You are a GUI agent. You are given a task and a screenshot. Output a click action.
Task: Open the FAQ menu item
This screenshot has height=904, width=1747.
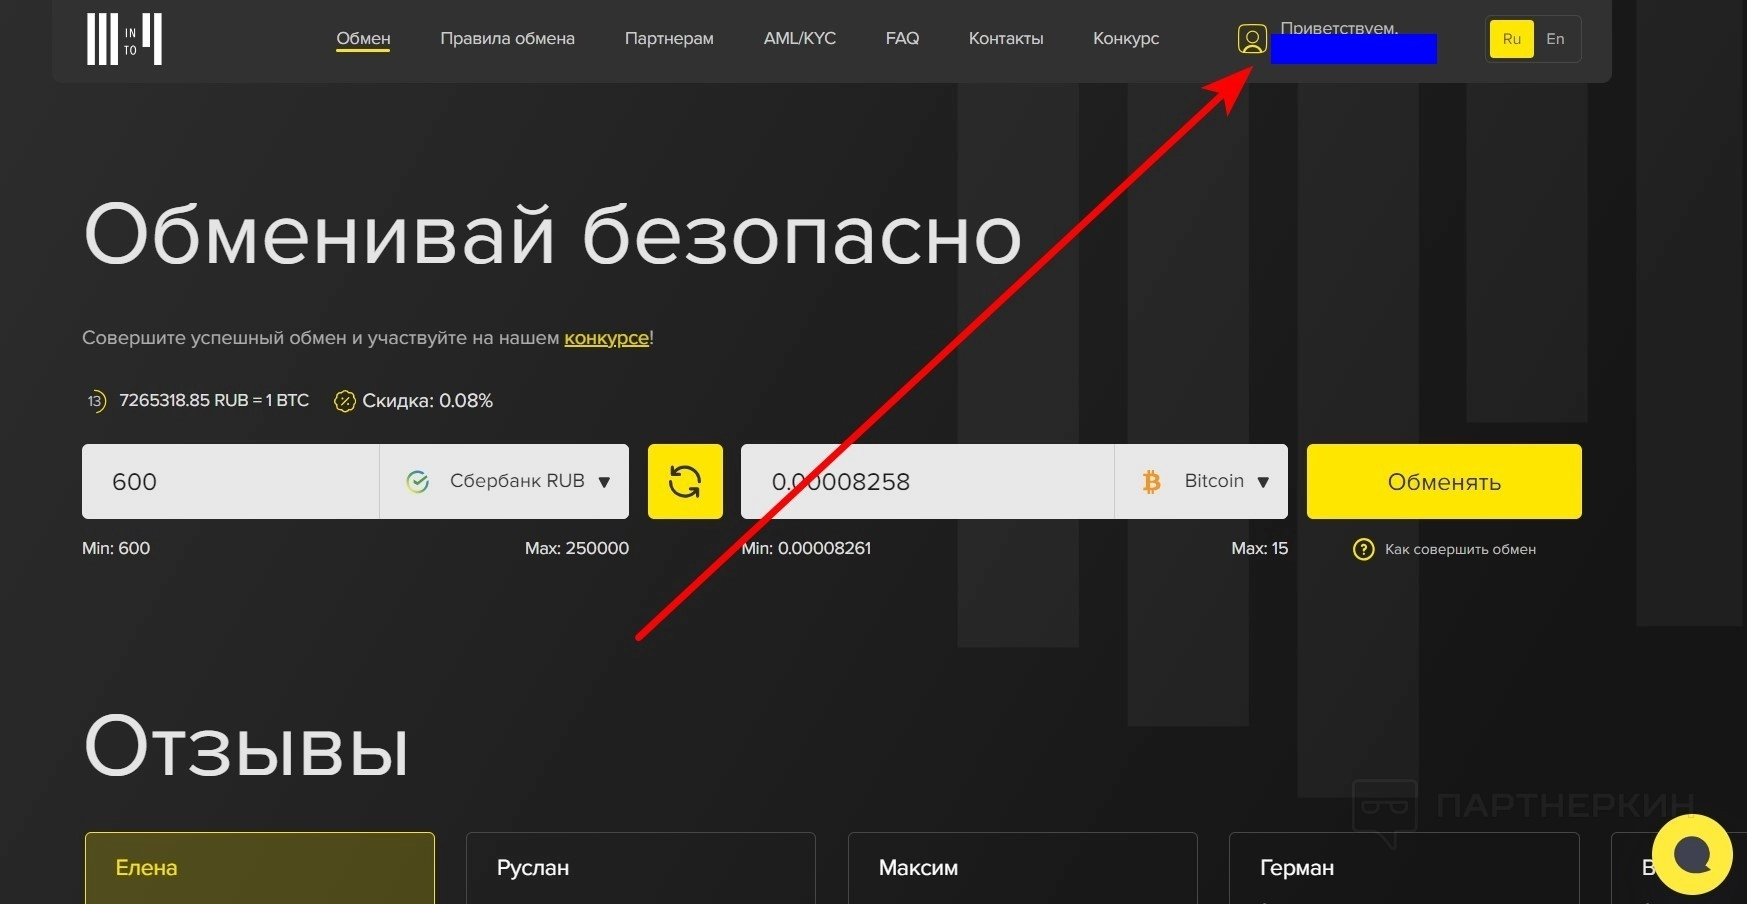[902, 39]
